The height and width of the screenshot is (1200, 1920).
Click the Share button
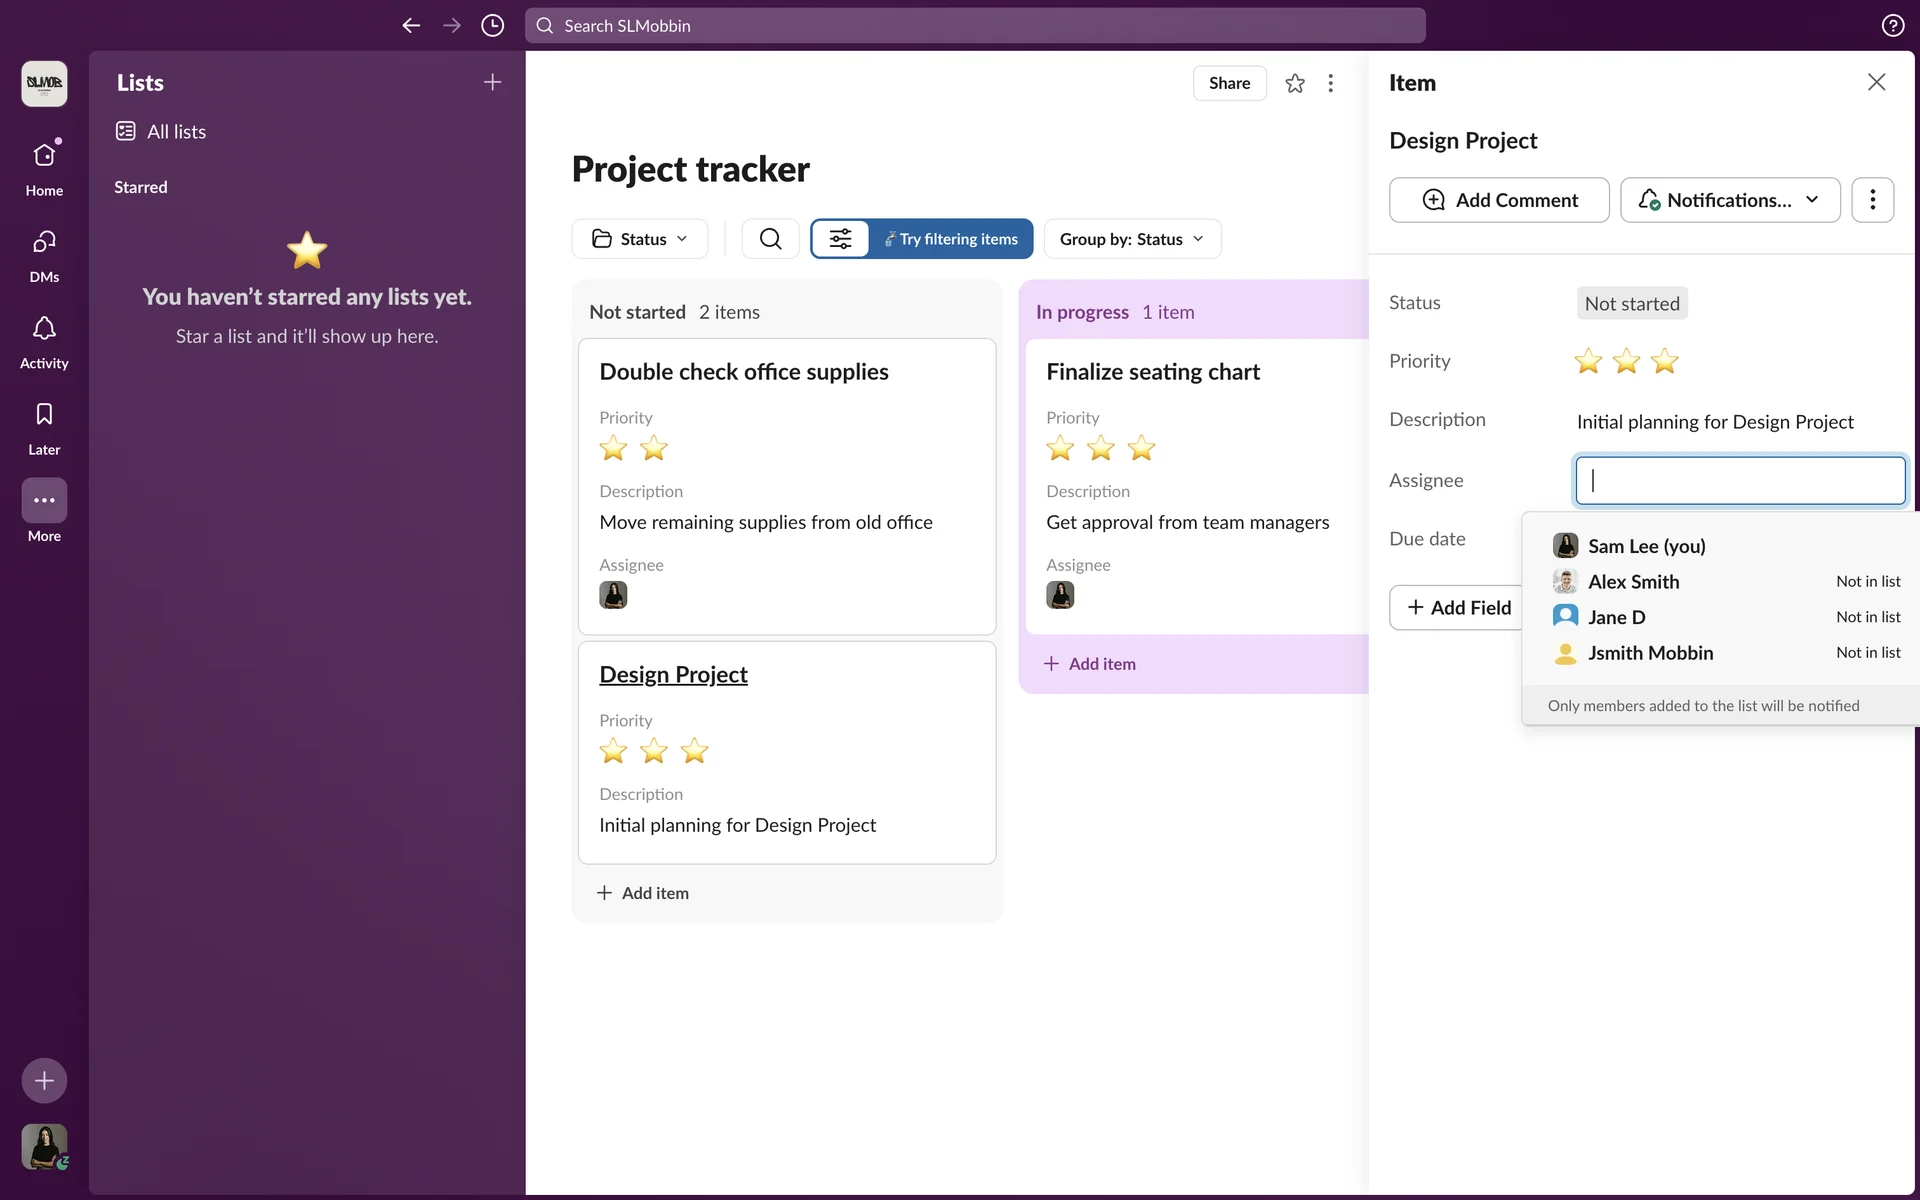(x=1229, y=83)
